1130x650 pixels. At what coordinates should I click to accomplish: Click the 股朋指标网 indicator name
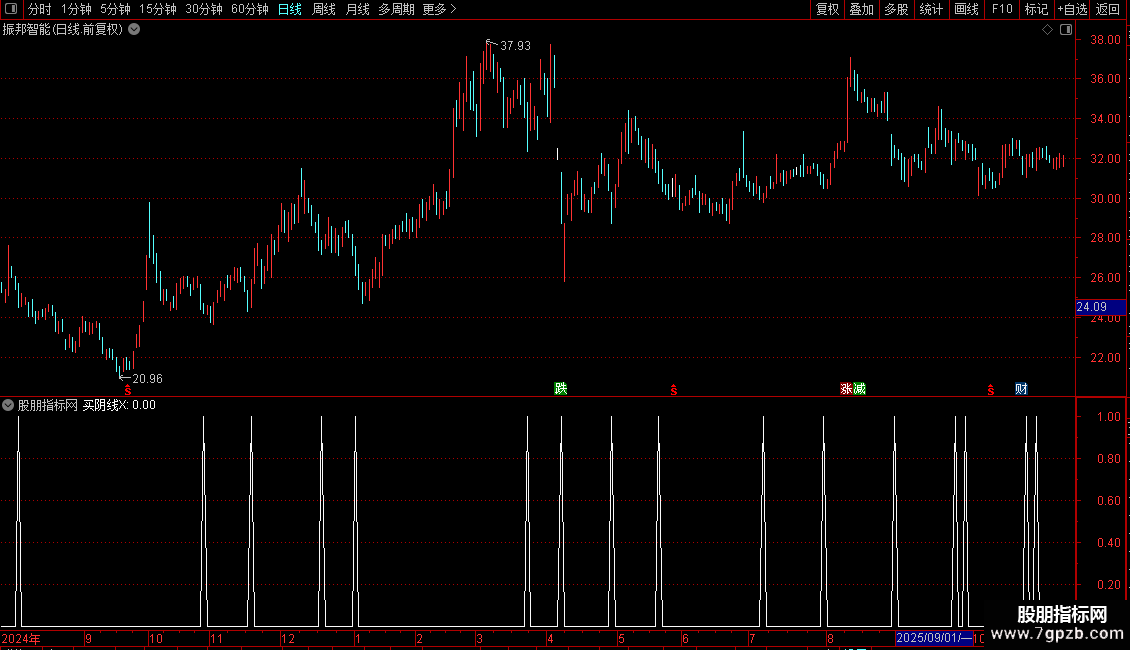(48, 405)
